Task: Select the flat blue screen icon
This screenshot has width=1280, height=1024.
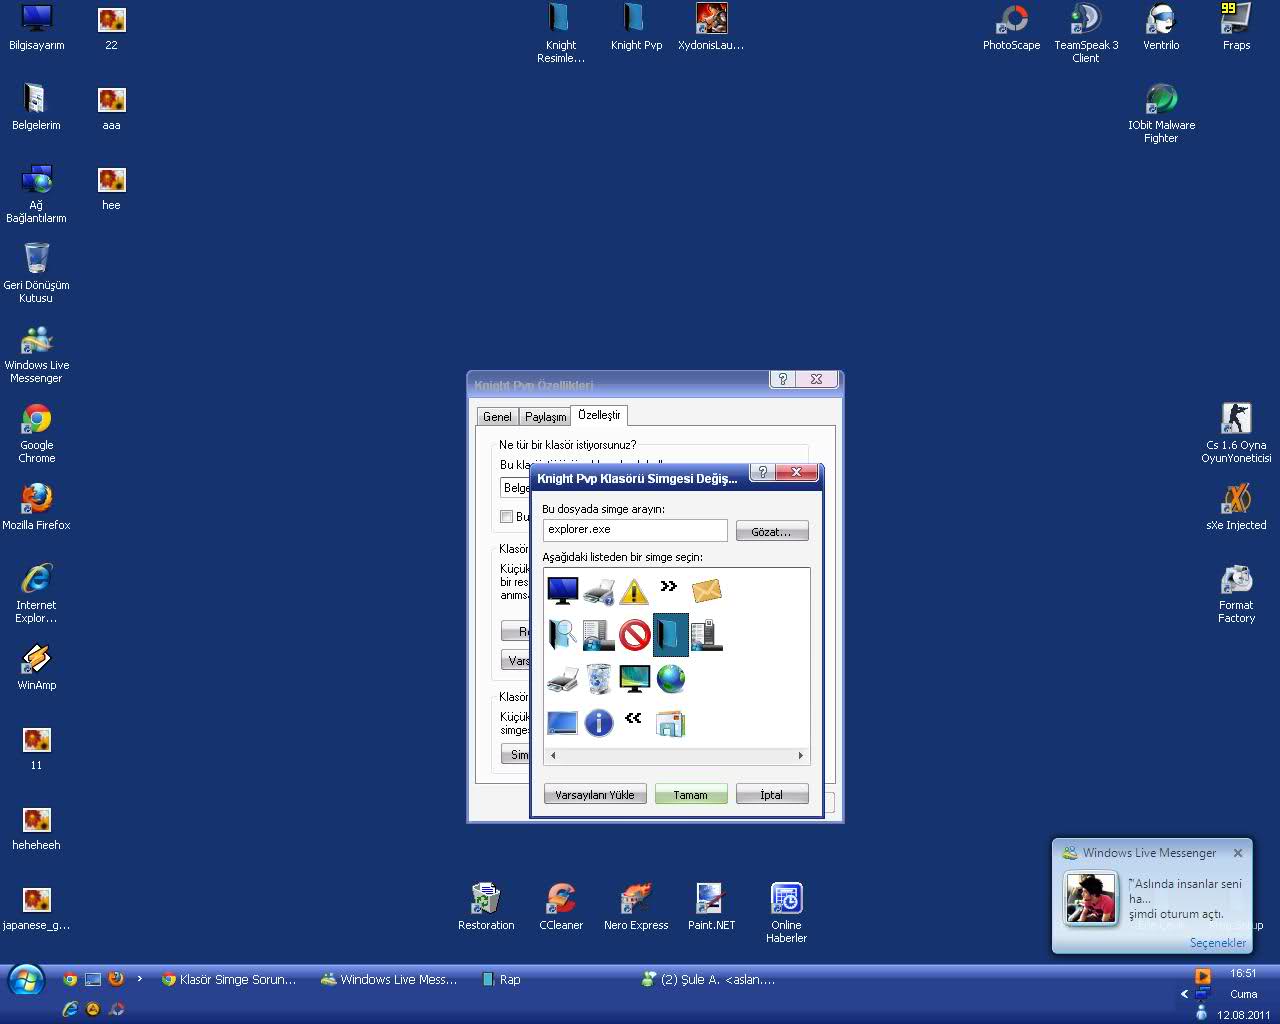Action: [x=562, y=722]
